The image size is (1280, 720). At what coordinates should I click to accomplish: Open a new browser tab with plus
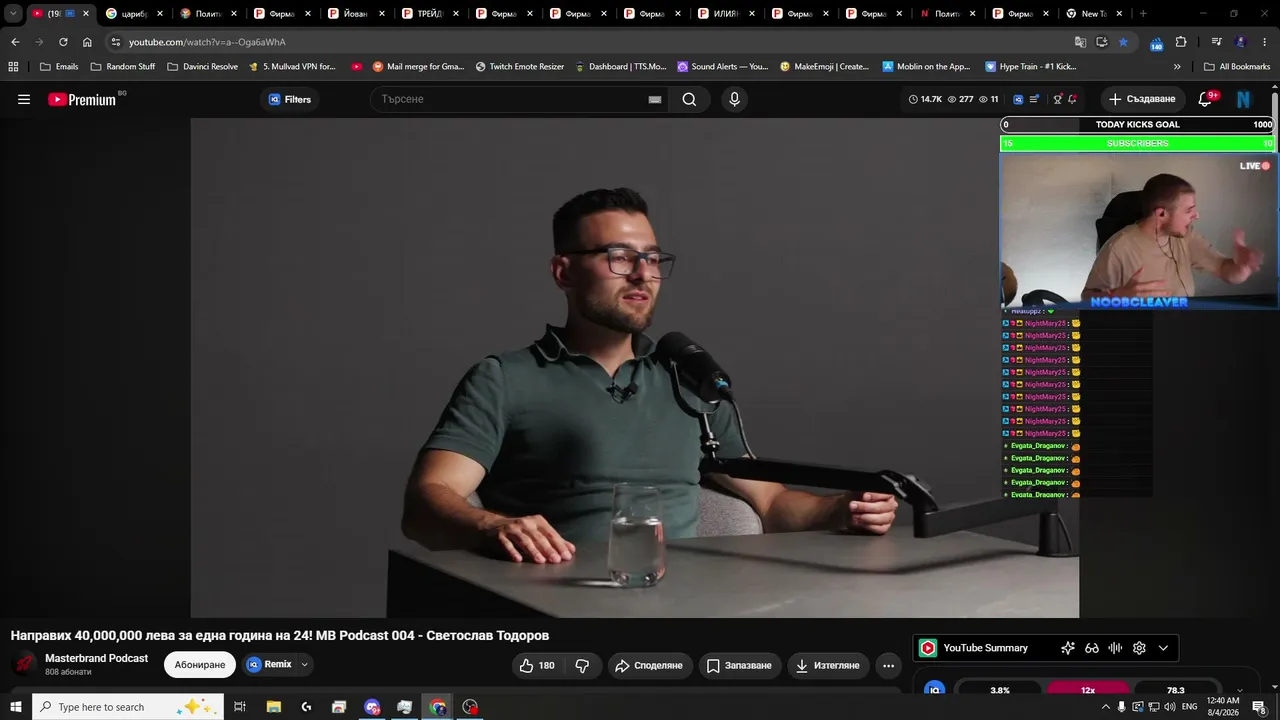(1143, 14)
